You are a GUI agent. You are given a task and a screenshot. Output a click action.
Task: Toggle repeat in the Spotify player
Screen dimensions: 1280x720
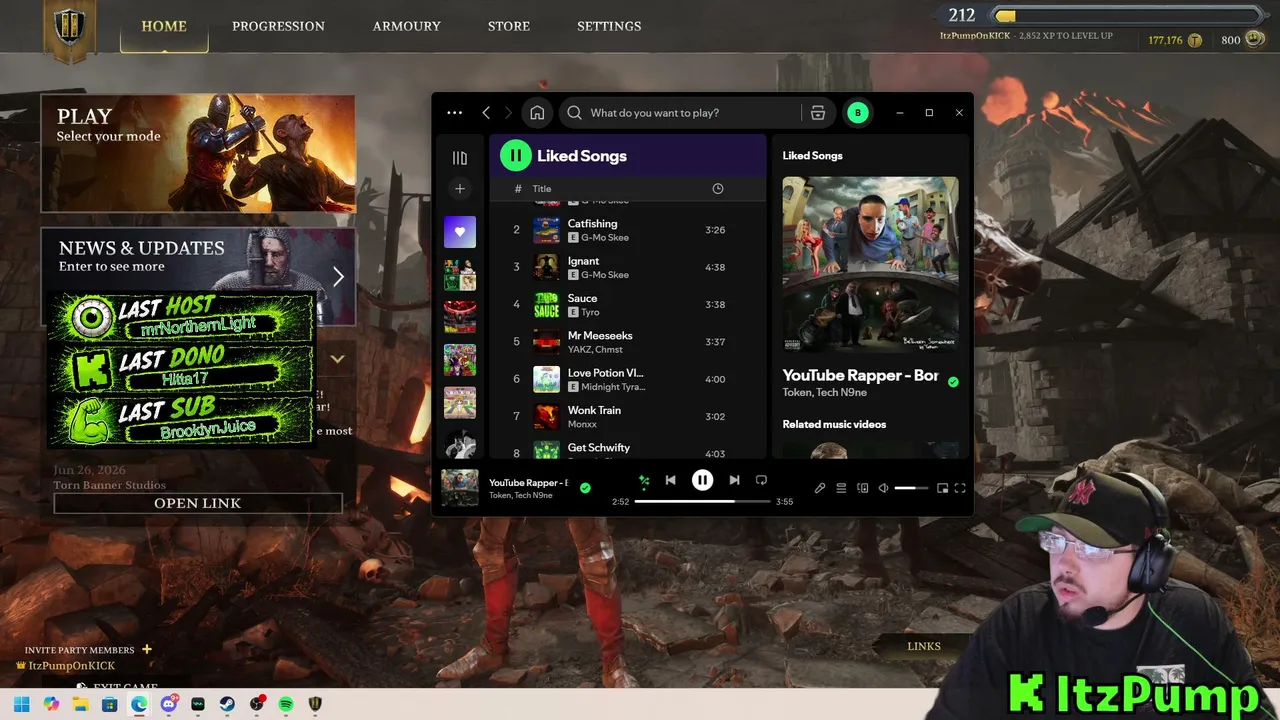pyautogui.click(x=761, y=481)
